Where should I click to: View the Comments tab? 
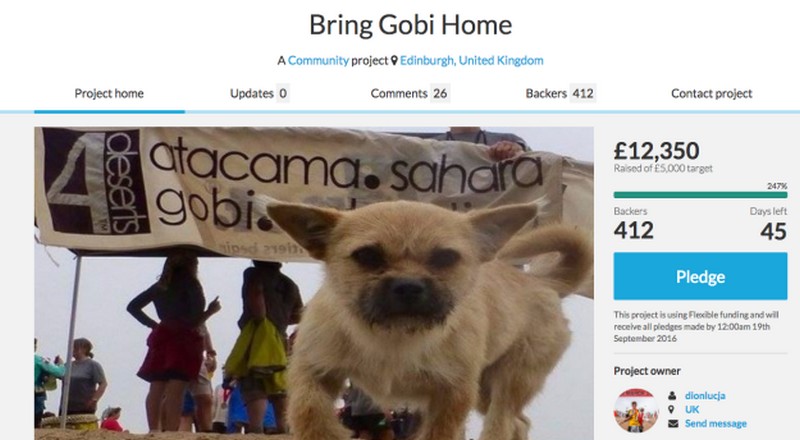[410, 93]
